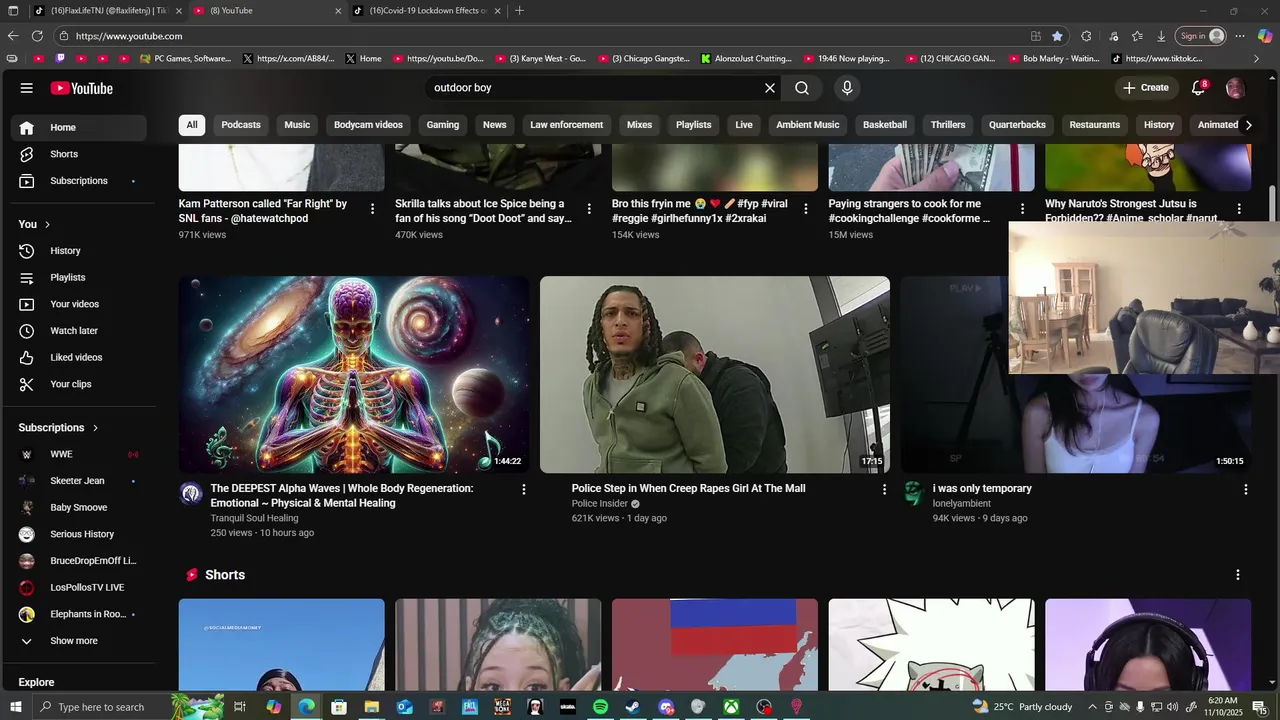Open Spotify from the taskbar

click(600, 707)
